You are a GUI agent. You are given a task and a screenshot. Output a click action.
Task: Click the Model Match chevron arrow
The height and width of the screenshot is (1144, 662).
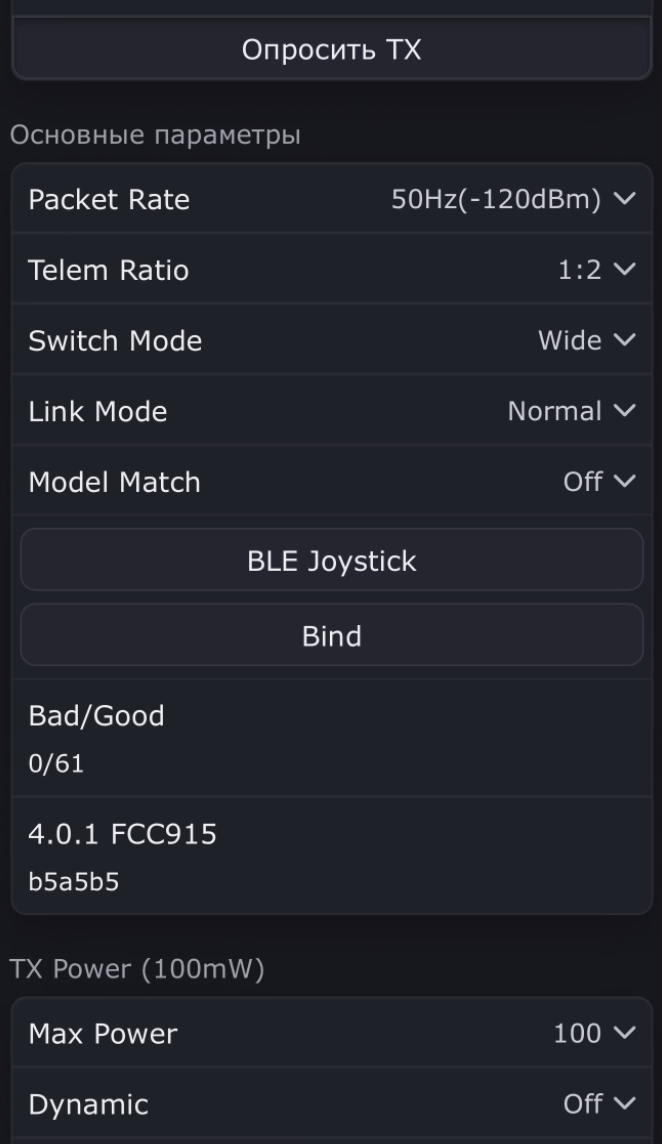625,482
